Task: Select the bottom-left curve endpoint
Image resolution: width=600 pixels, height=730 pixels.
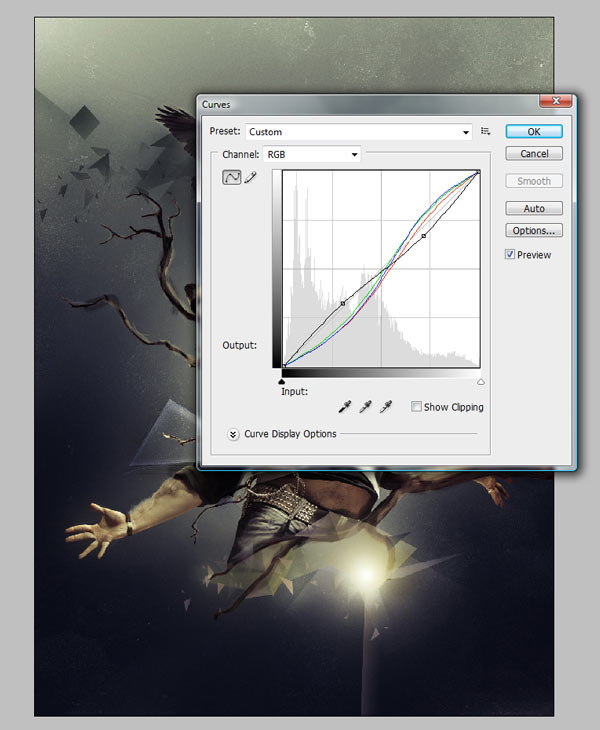Action: (x=284, y=366)
